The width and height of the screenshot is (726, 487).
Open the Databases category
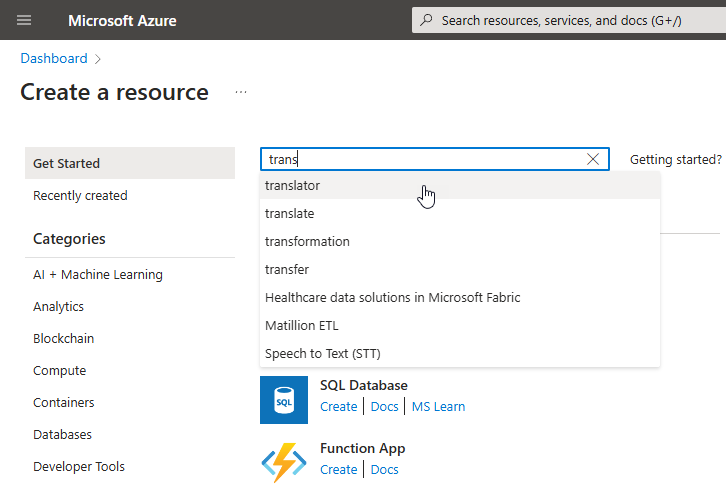click(62, 434)
